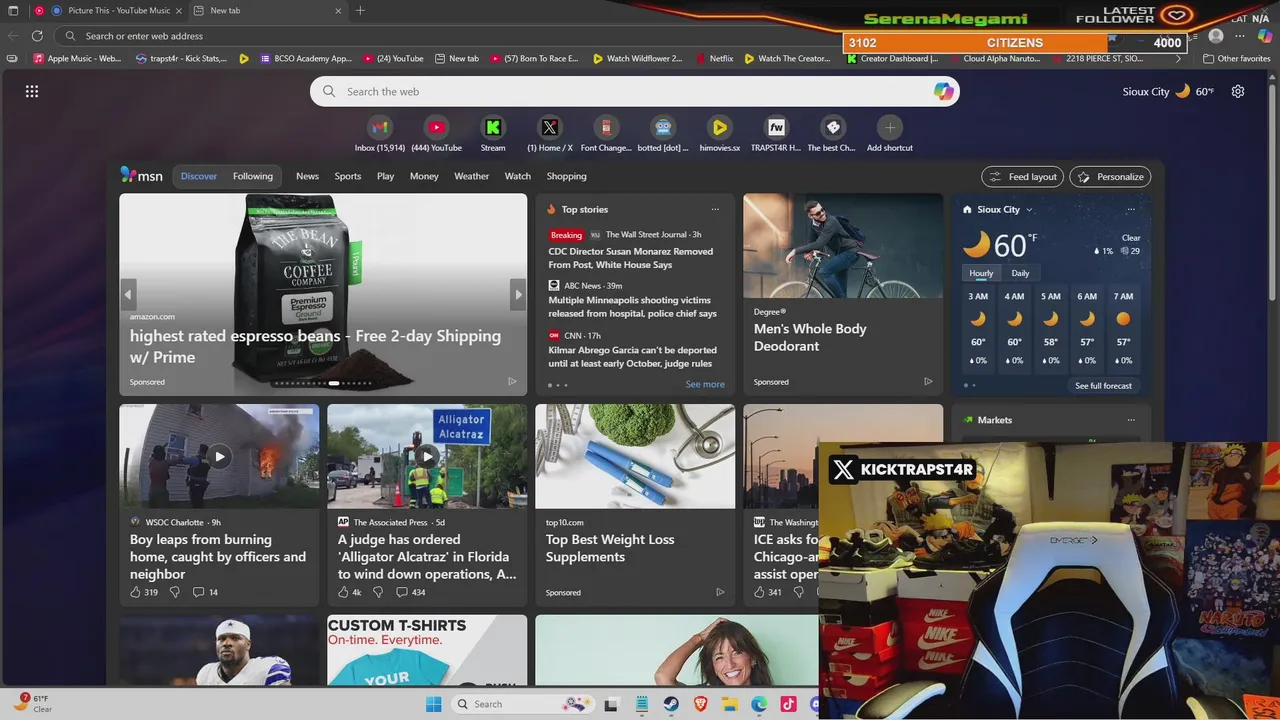1280x720 pixels.
Task: Open new tab page settings gear
Action: tap(1238, 91)
